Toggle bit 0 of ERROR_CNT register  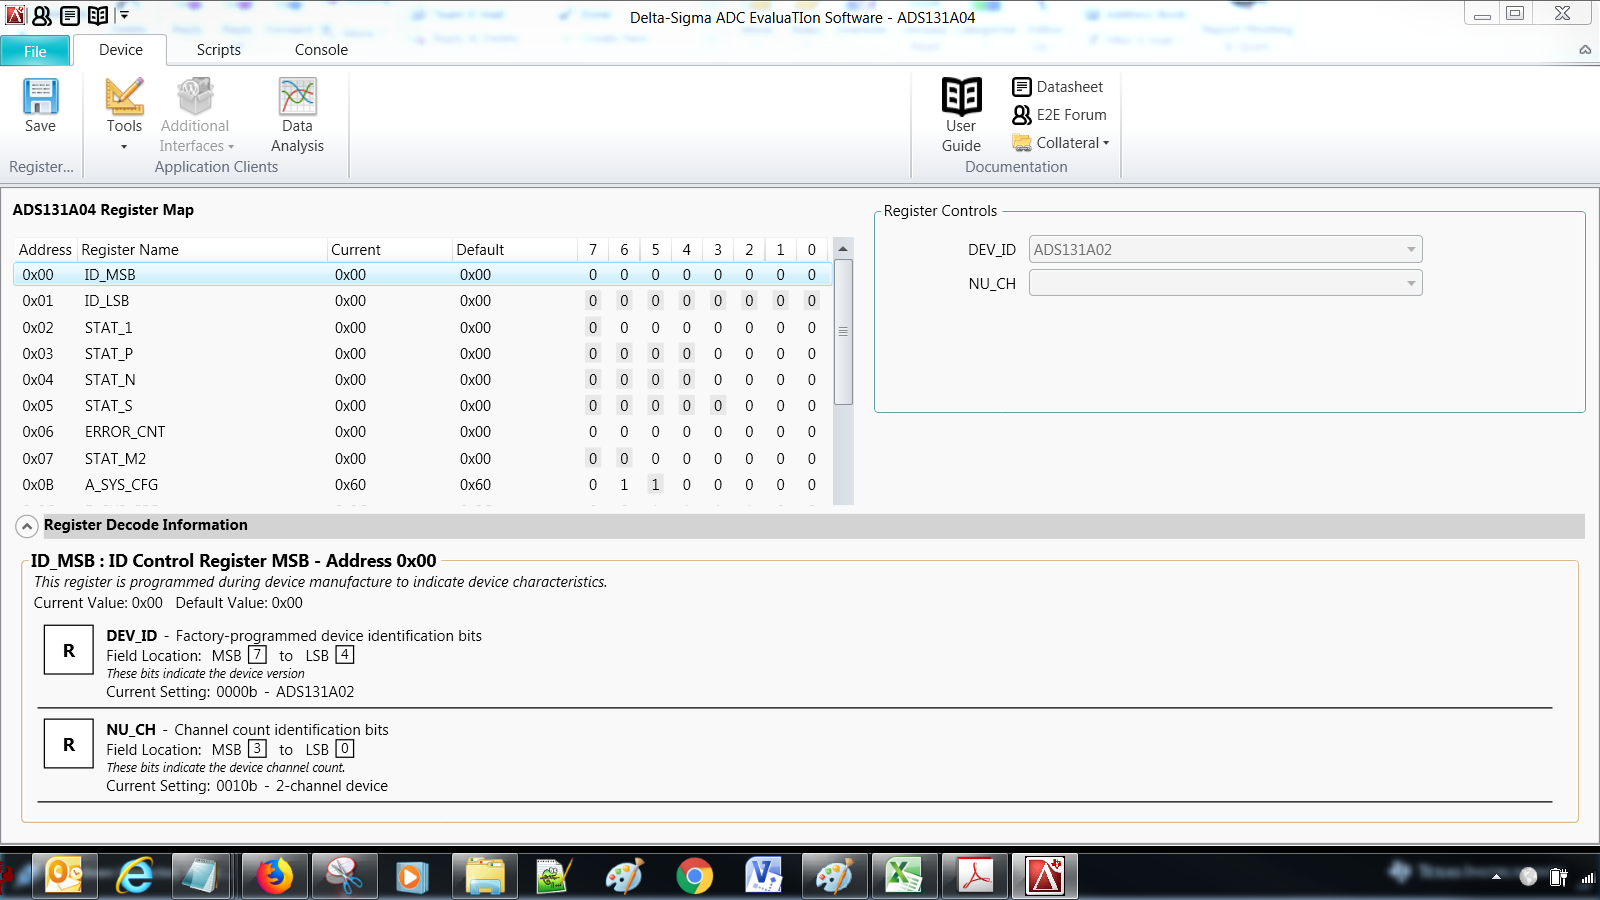point(812,432)
